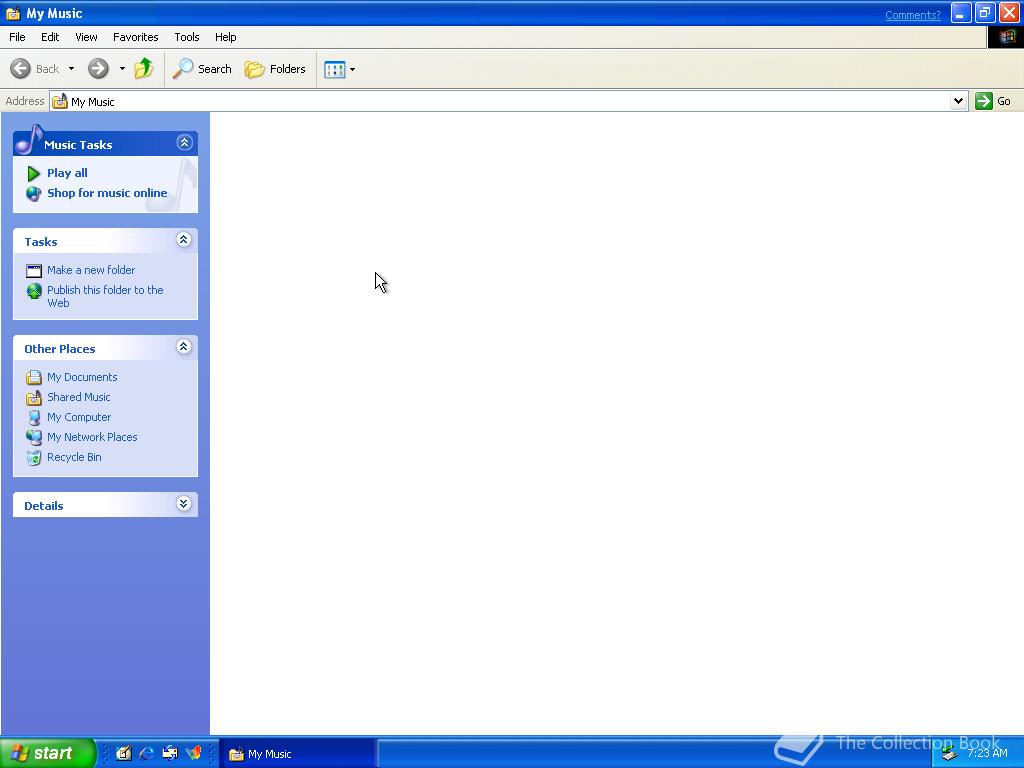Open My Computer from Other Places
The image size is (1024, 768).
coord(79,417)
